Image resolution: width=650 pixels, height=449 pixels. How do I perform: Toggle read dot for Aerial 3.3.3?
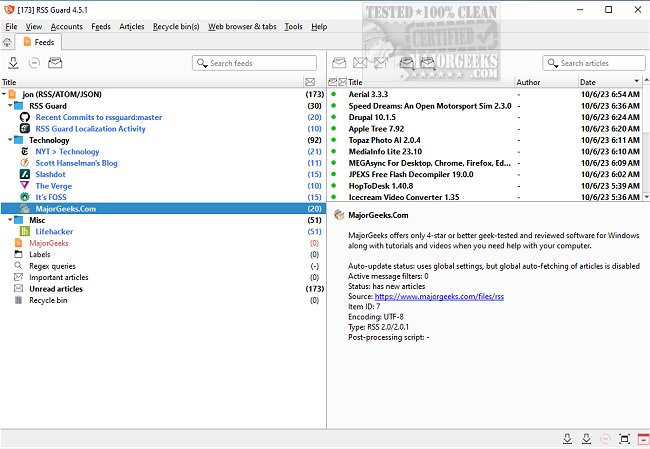coord(333,94)
